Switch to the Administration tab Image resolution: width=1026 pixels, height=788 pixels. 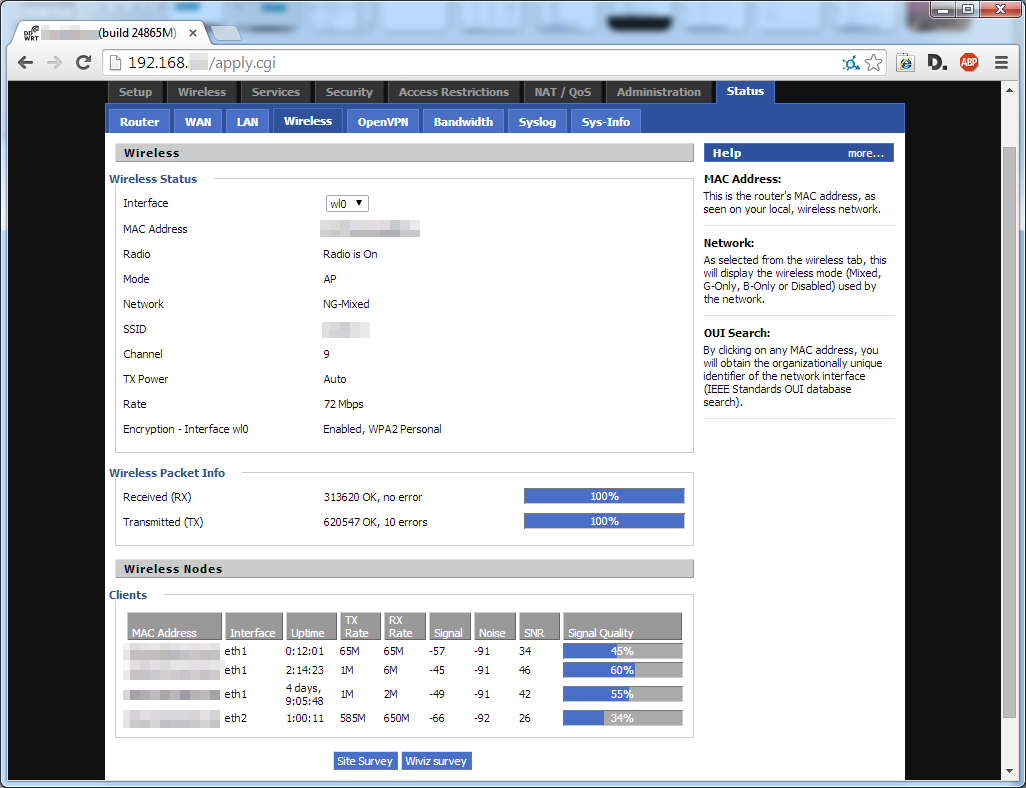click(659, 91)
